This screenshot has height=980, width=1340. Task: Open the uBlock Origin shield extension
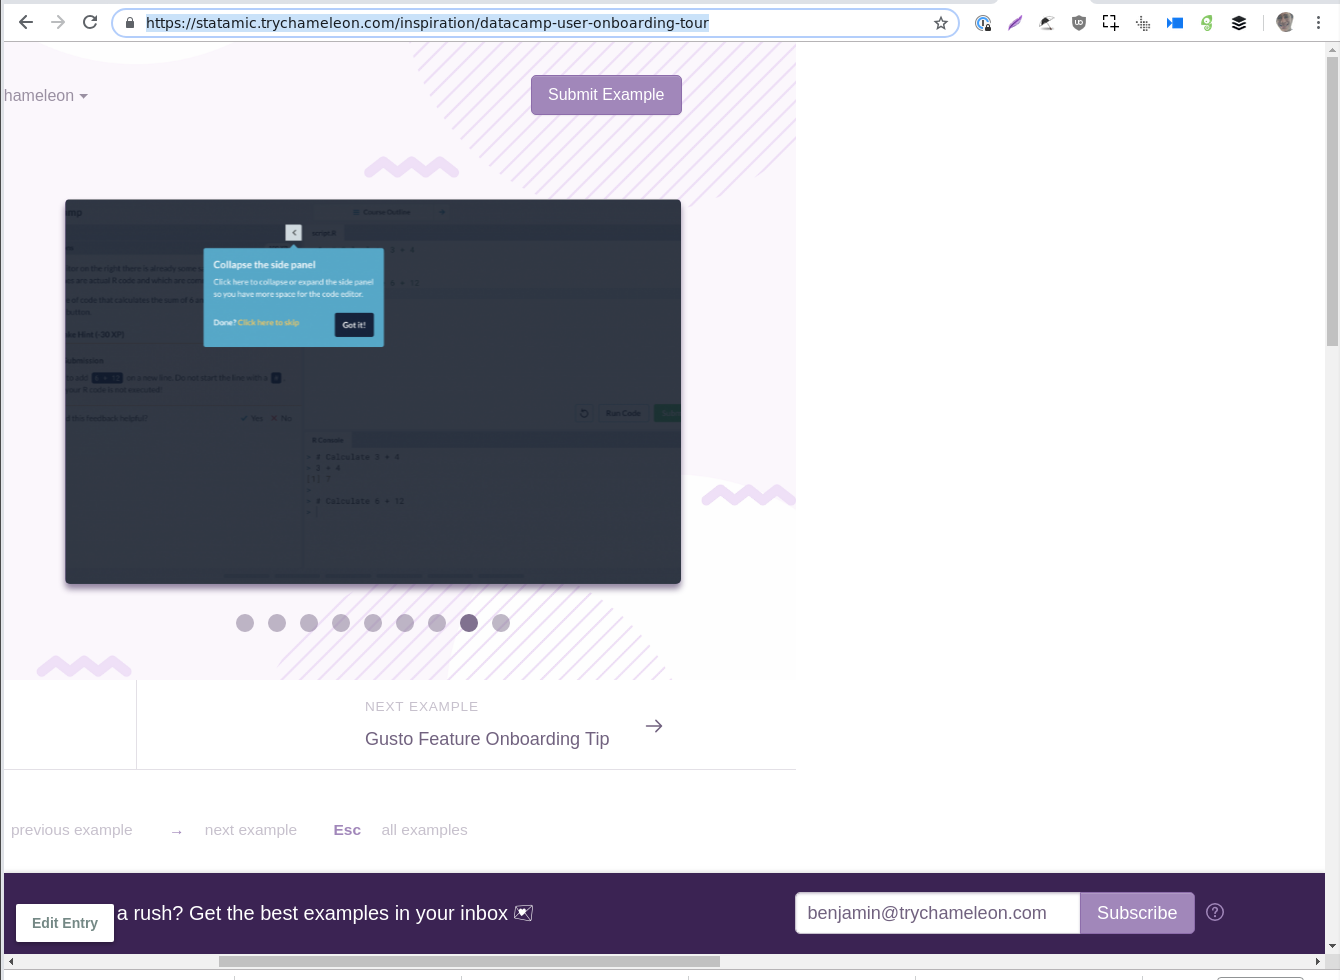pos(1079,23)
